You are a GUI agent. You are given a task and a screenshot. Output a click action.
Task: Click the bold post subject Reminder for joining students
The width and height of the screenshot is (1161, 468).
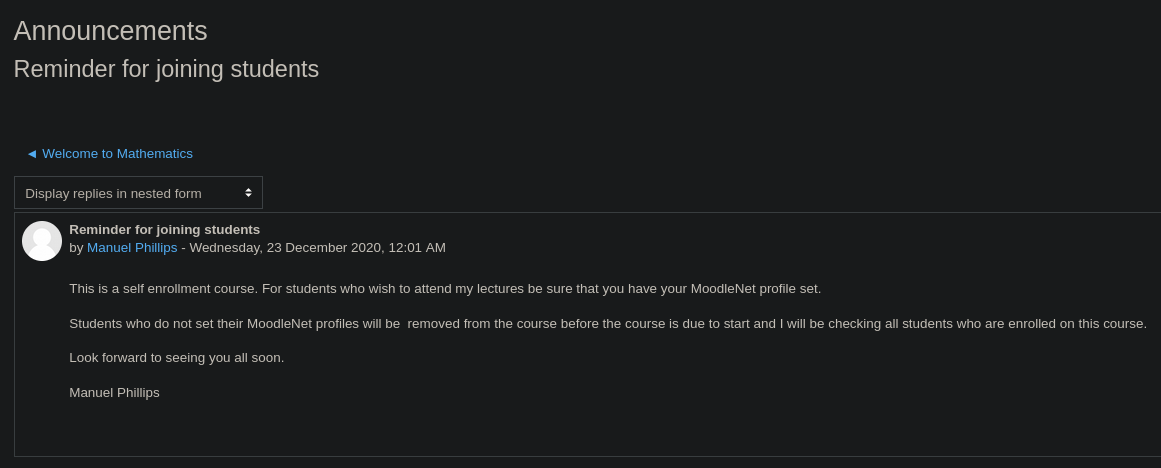pyautogui.click(x=164, y=230)
